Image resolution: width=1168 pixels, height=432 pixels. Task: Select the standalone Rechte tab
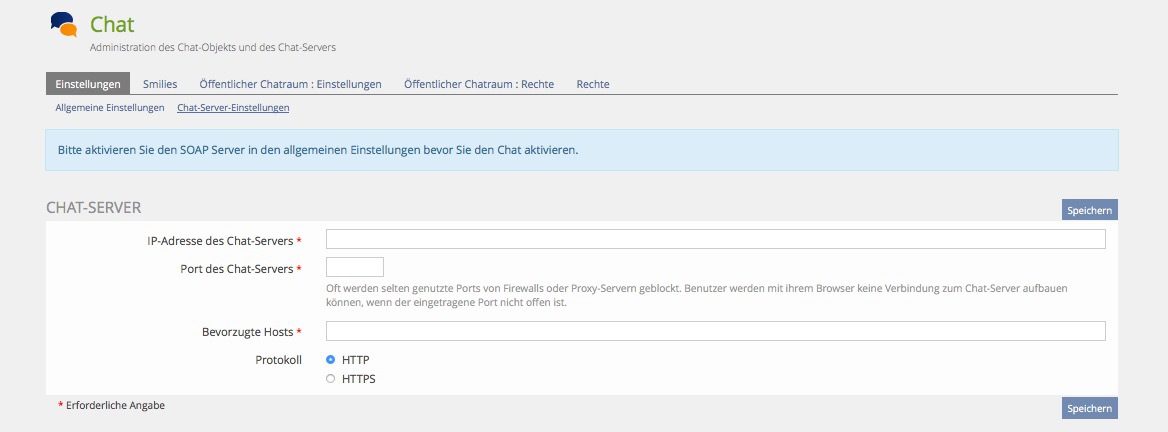[593, 84]
